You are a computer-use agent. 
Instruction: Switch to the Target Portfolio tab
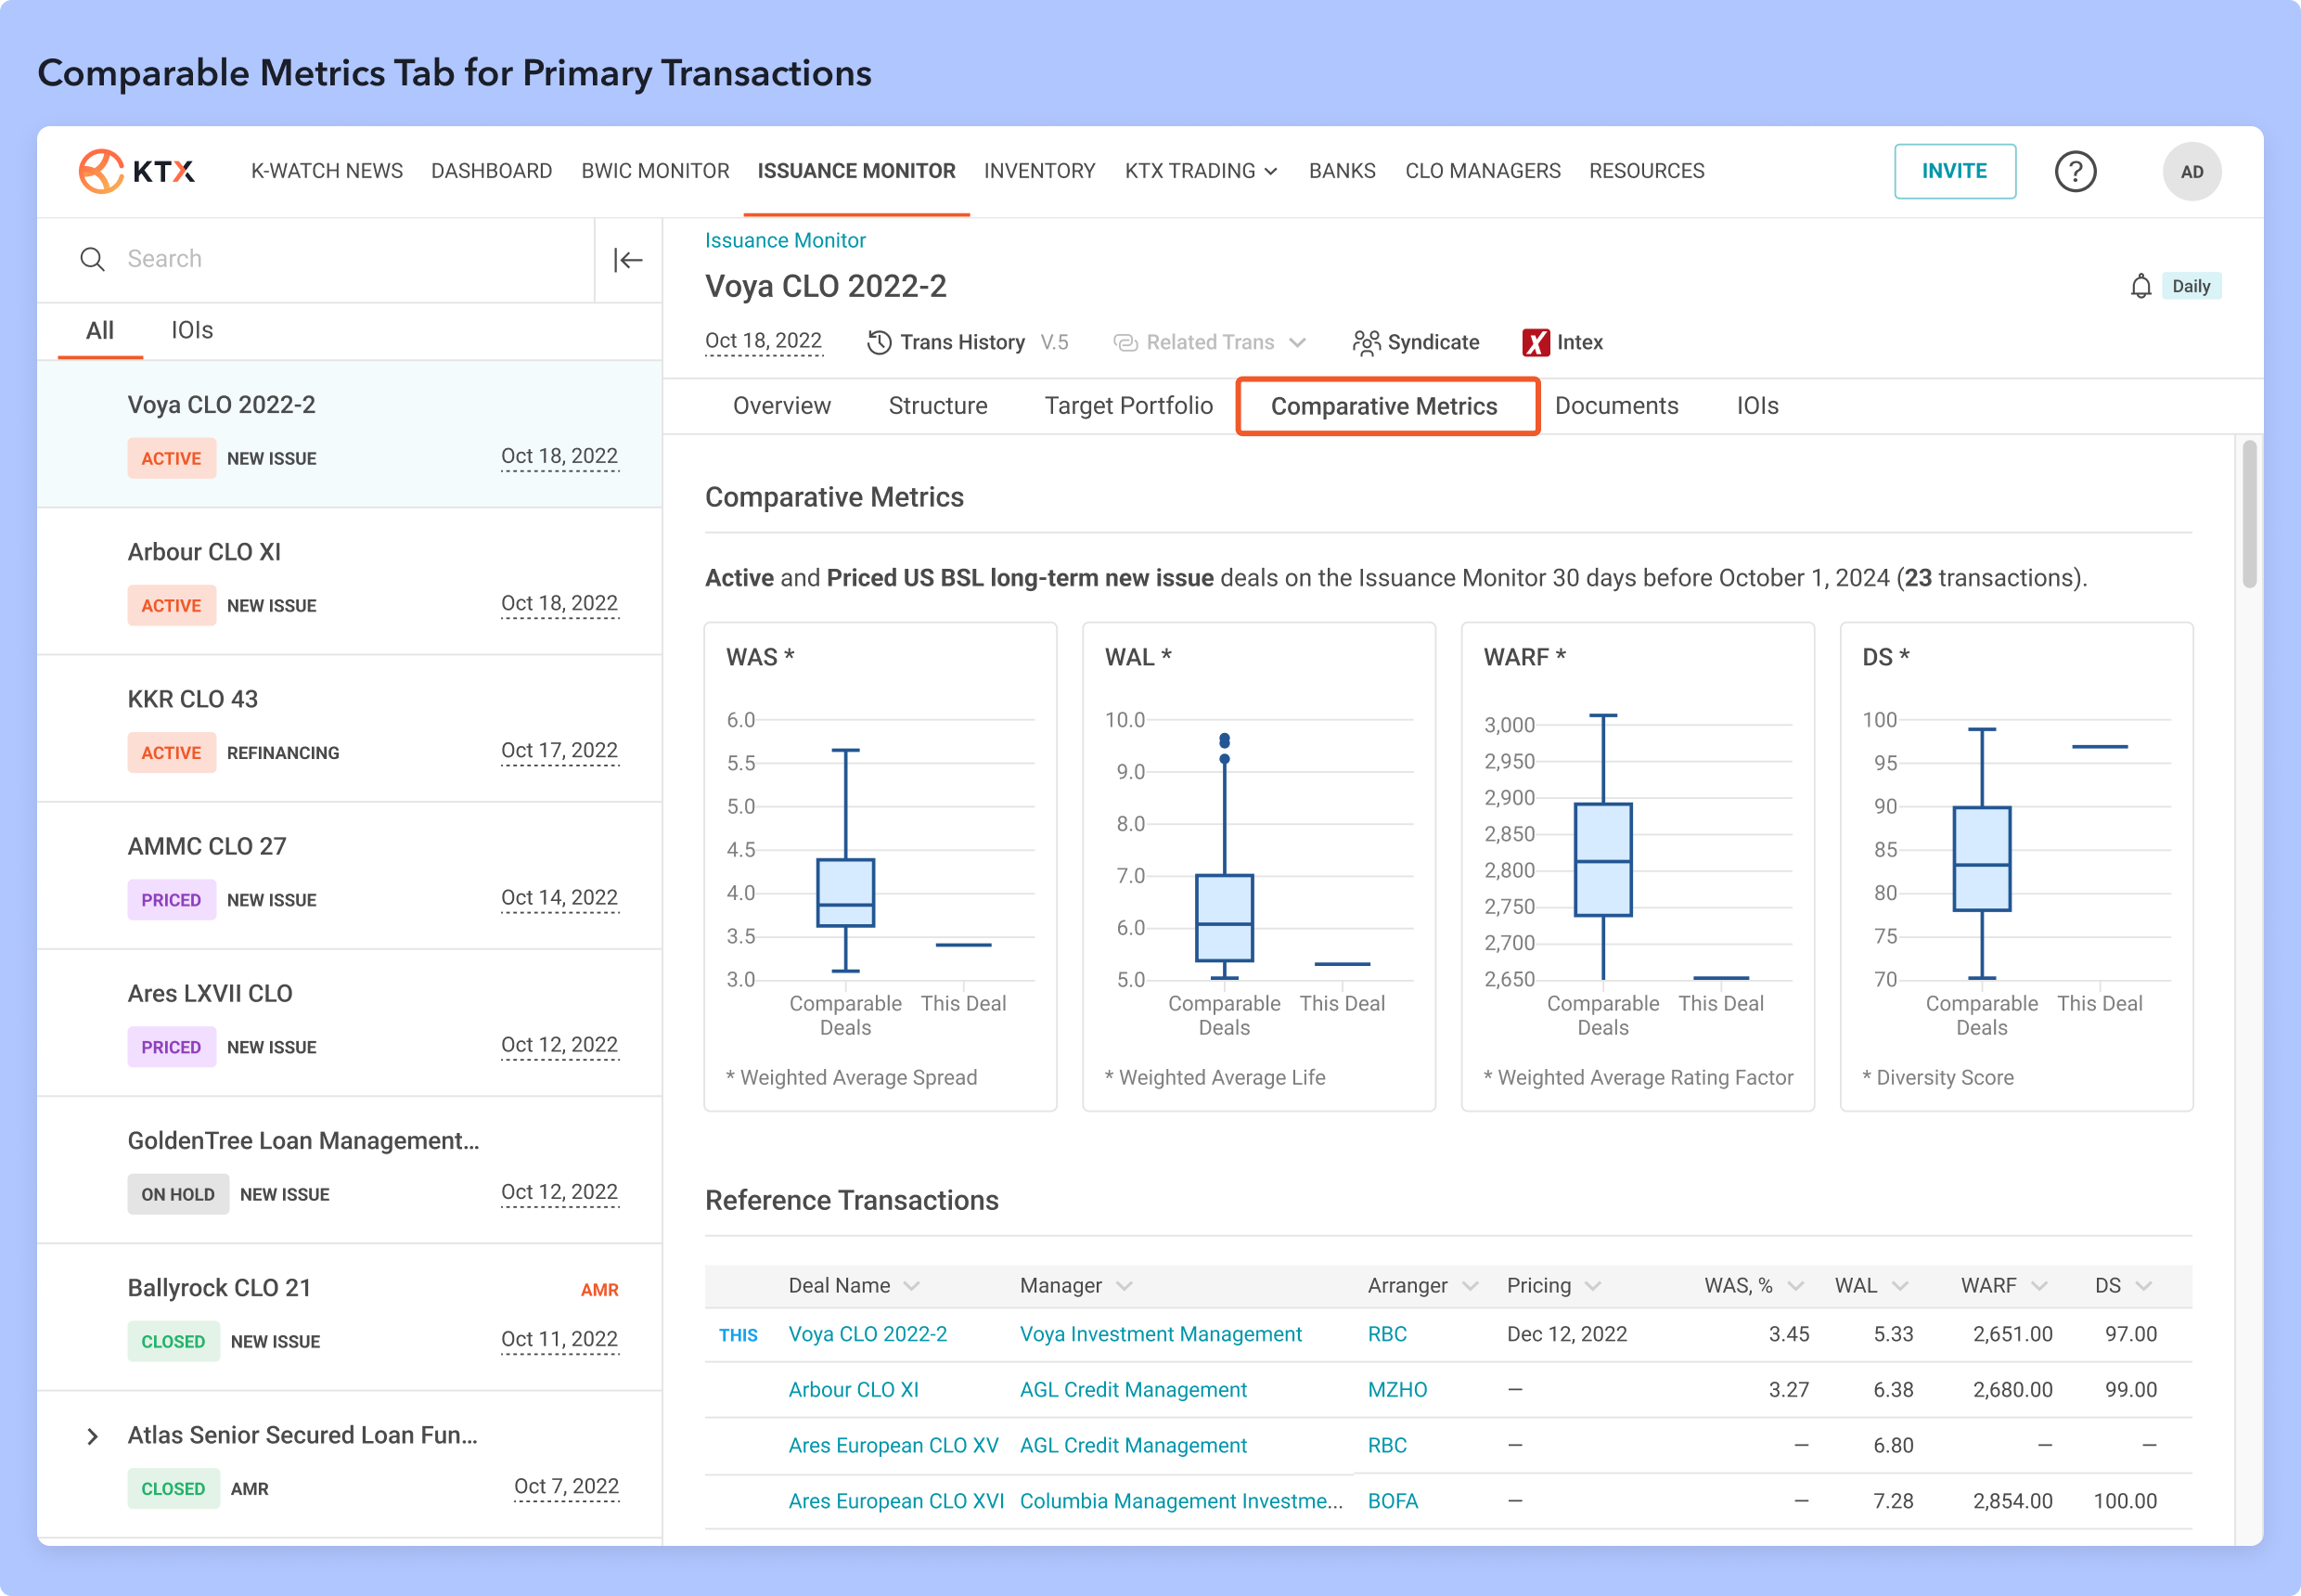pyautogui.click(x=1128, y=406)
